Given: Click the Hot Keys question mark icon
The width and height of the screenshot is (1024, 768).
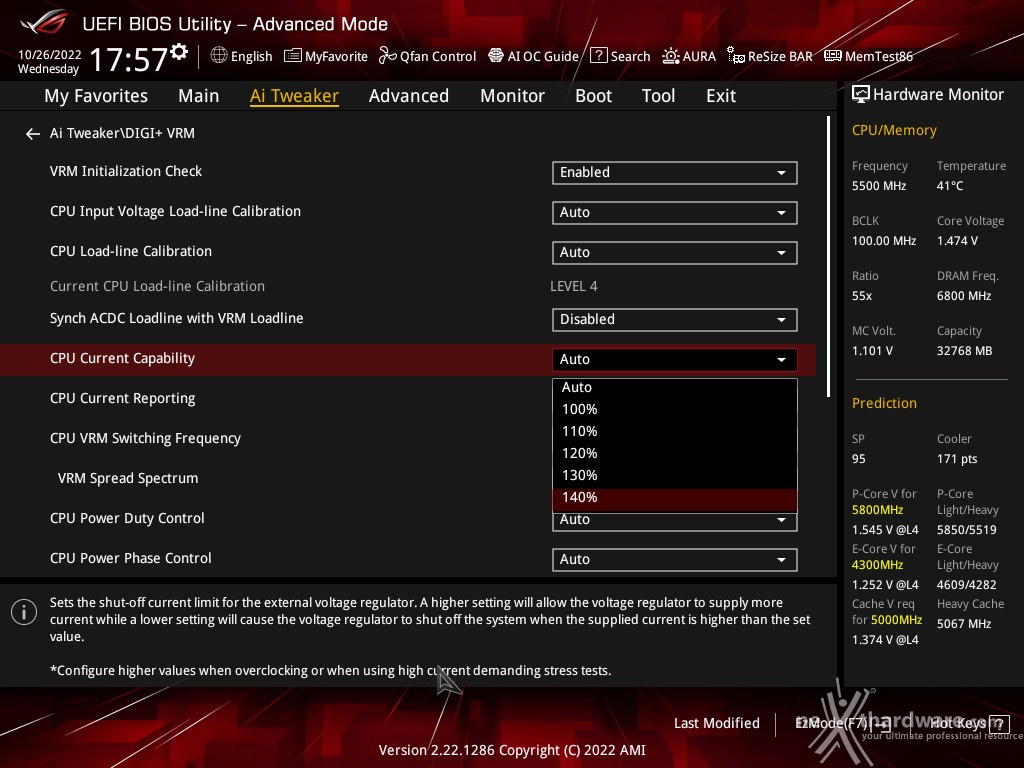Looking at the screenshot, I should (x=999, y=724).
